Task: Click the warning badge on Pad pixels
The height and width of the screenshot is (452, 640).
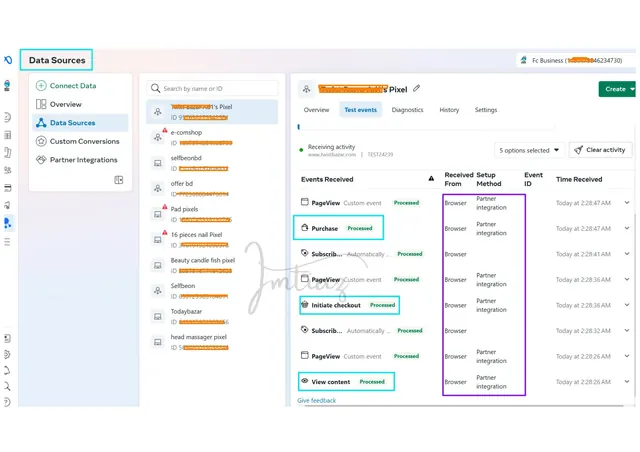Action: [x=165, y=207]
